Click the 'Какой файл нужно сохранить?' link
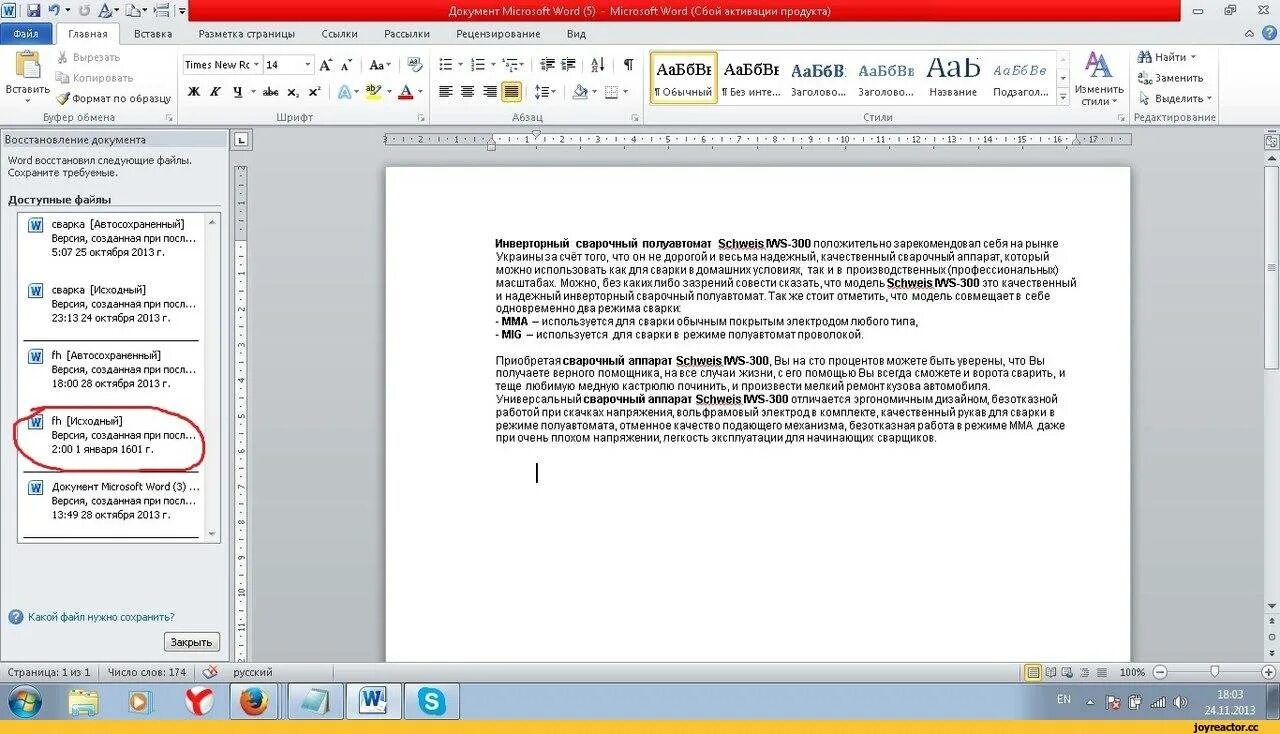 [x=101, y=617]
